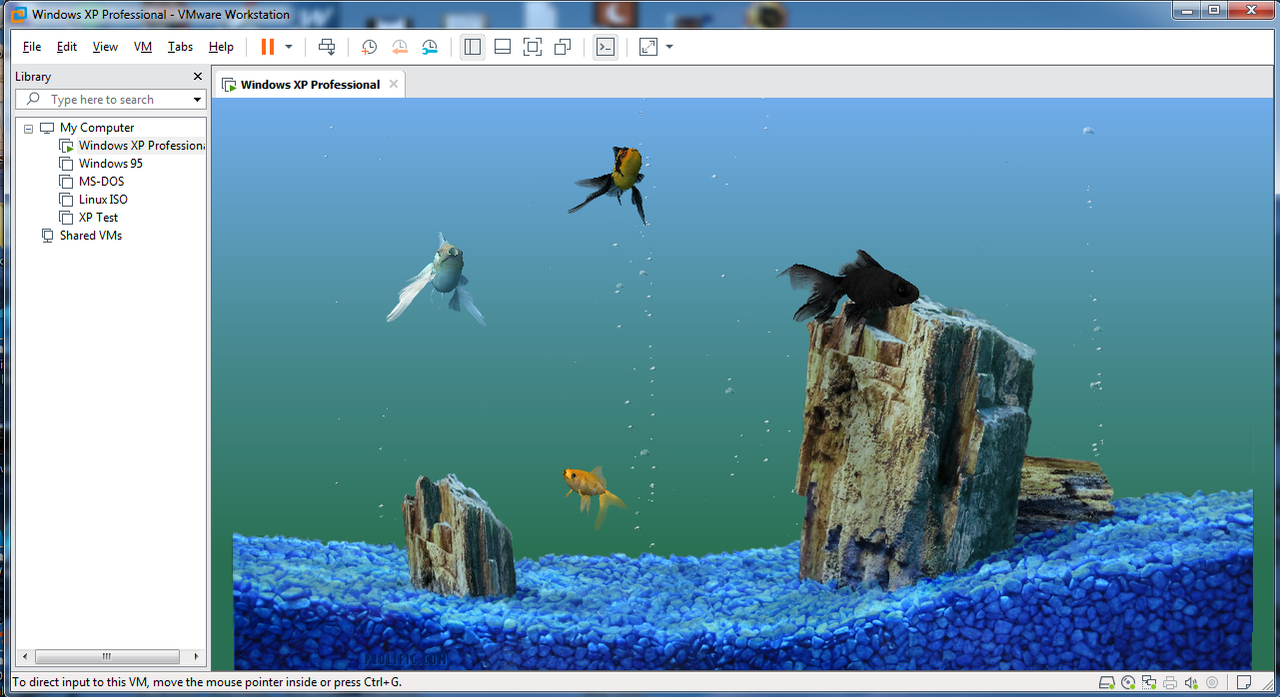Open the File menu
The height and width of the screenshot is (697, 1280).
pyautogui.click(x=32, y=47)
